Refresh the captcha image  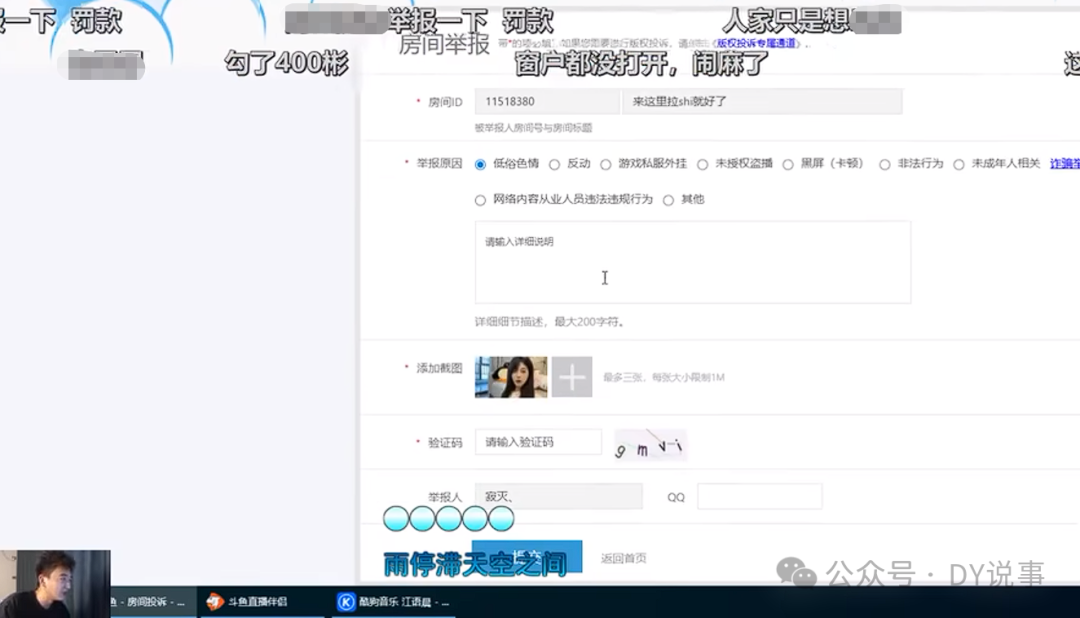pos(650,446)
